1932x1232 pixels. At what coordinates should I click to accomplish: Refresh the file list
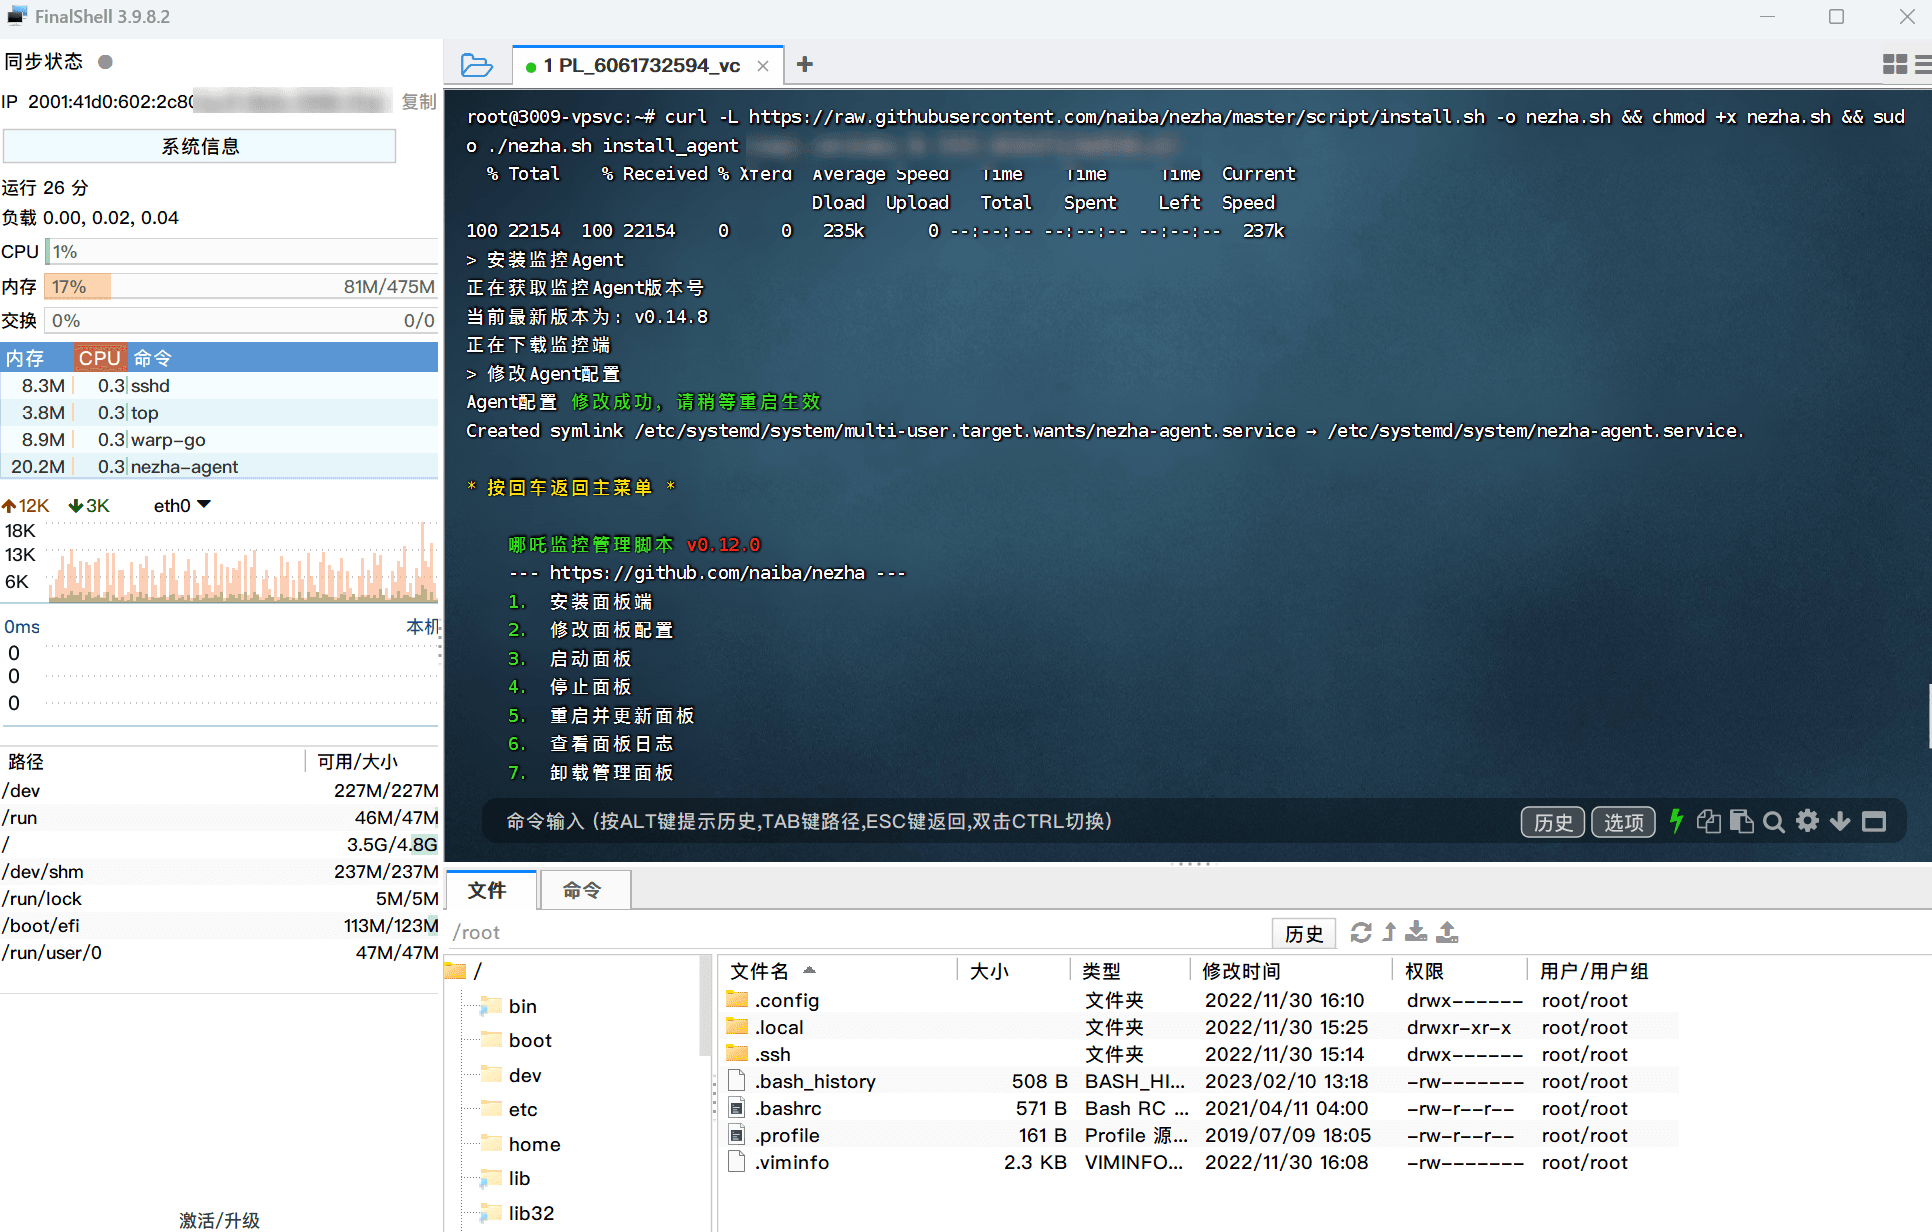1361,933
